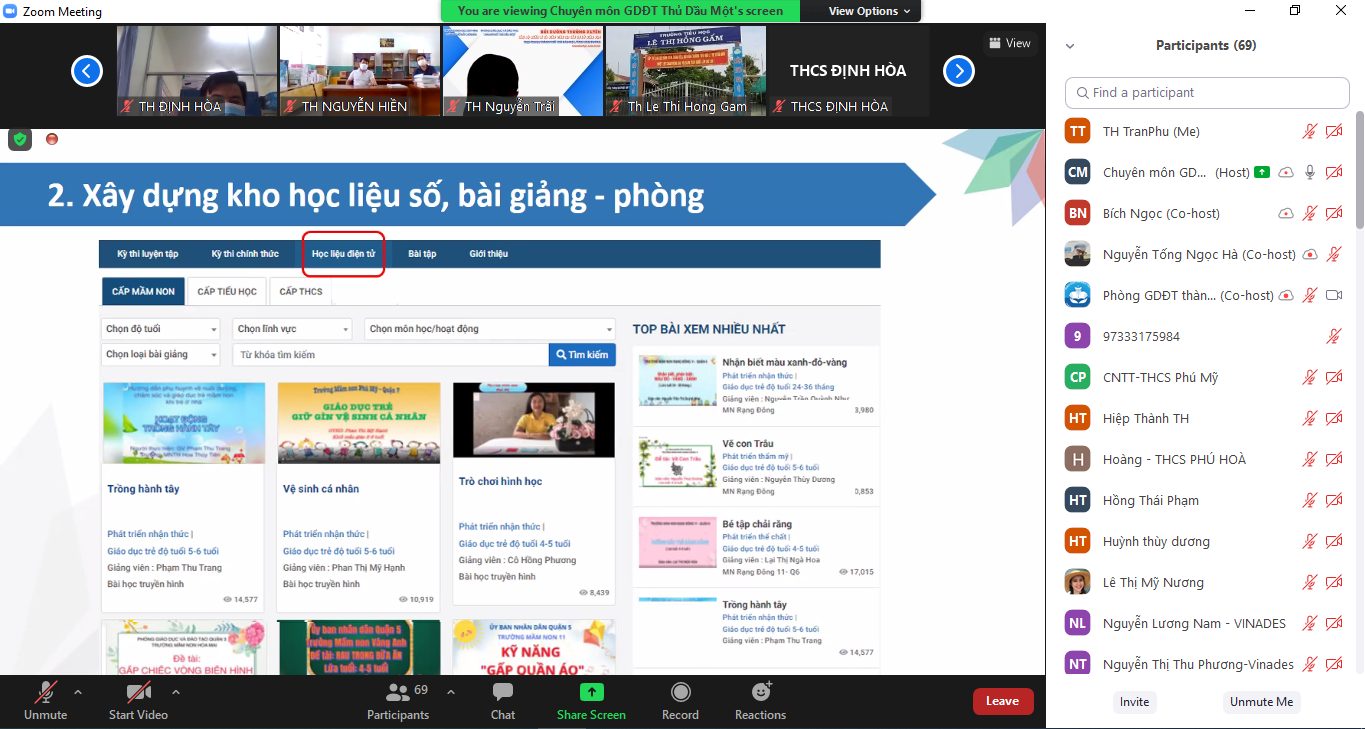Image resolution: width=1365 pixels, height=729 pixels.
Task: Click the green Share Screen icon
Action: pos(591,692)
